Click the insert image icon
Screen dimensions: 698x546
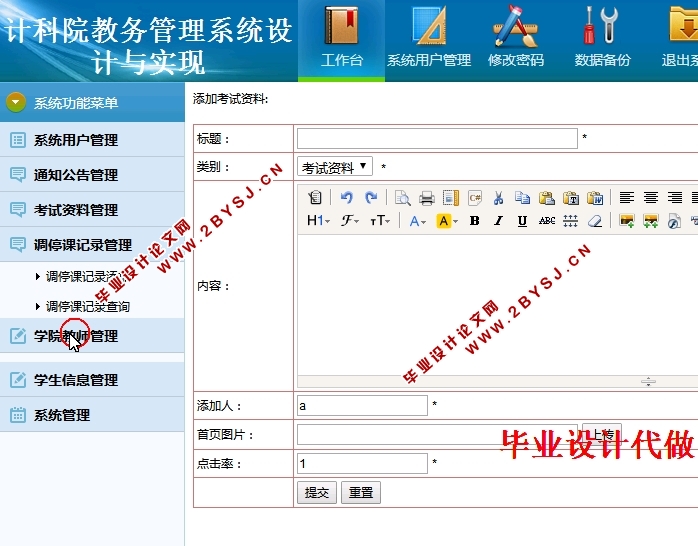pos(626,221)
